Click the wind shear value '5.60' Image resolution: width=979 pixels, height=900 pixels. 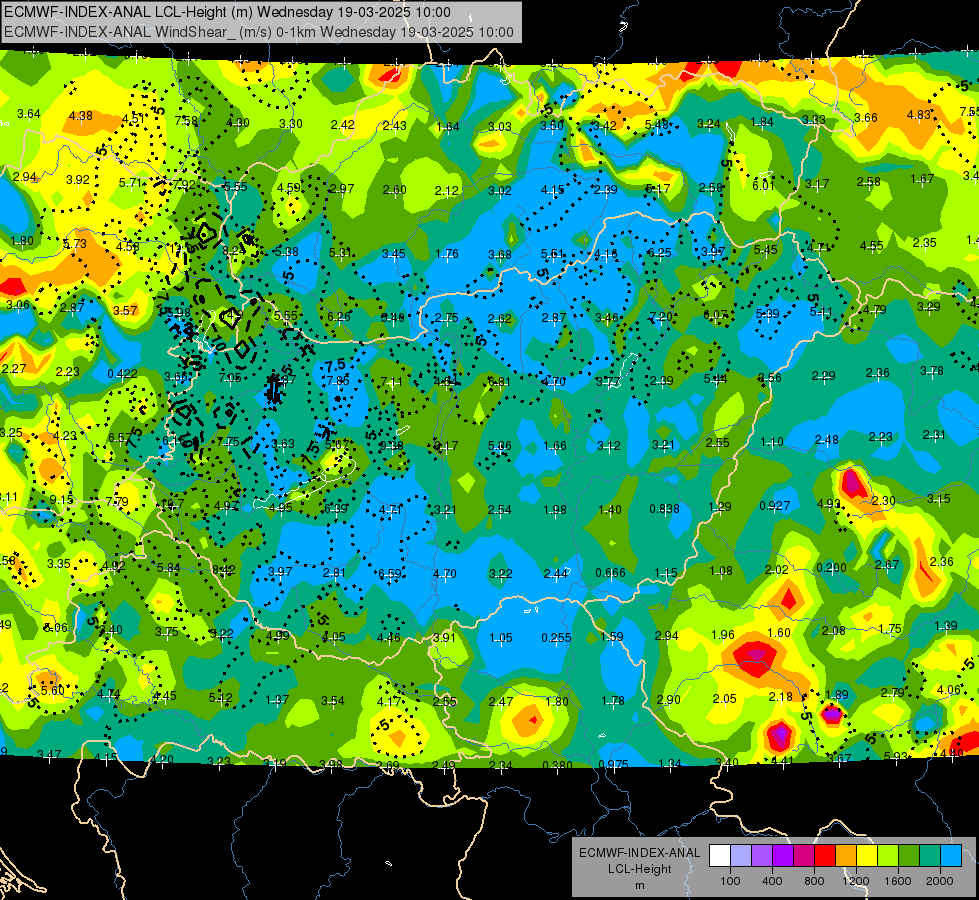pos(52,690)
